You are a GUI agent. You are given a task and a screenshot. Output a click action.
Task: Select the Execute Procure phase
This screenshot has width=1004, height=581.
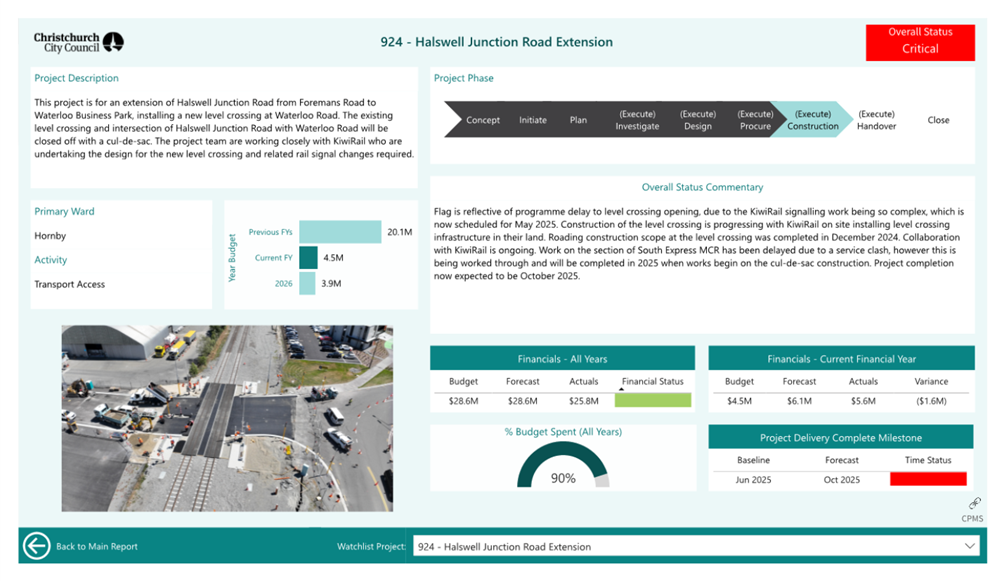[x=755, y=120]
